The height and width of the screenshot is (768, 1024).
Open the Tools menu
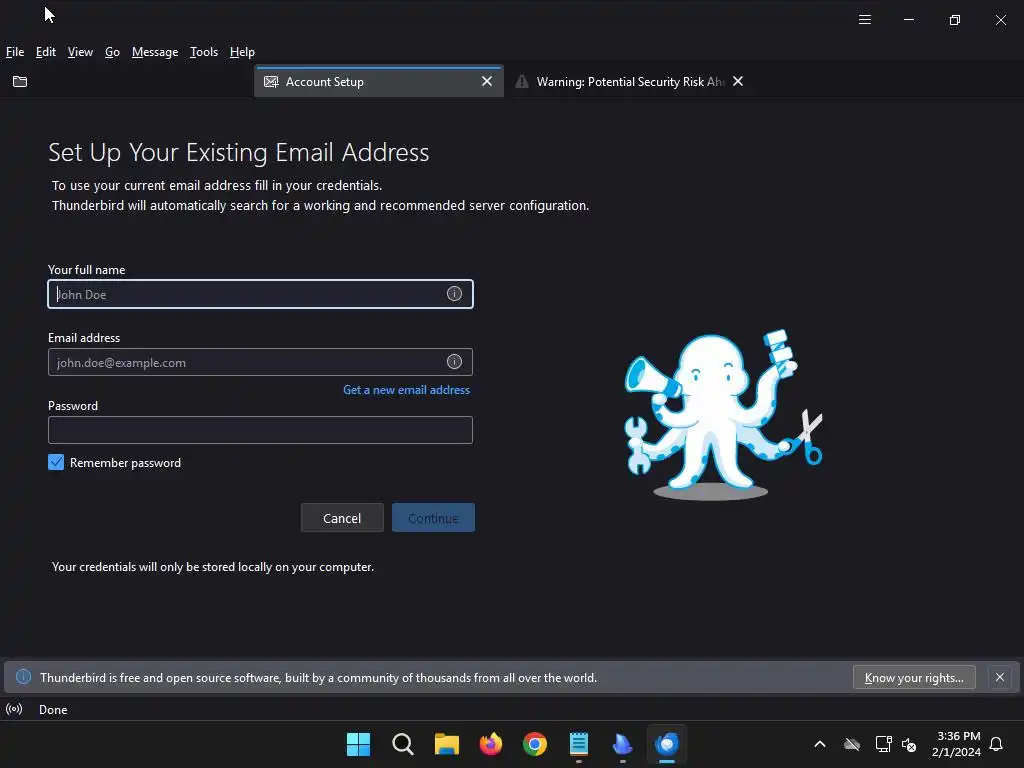coord(204,52)
